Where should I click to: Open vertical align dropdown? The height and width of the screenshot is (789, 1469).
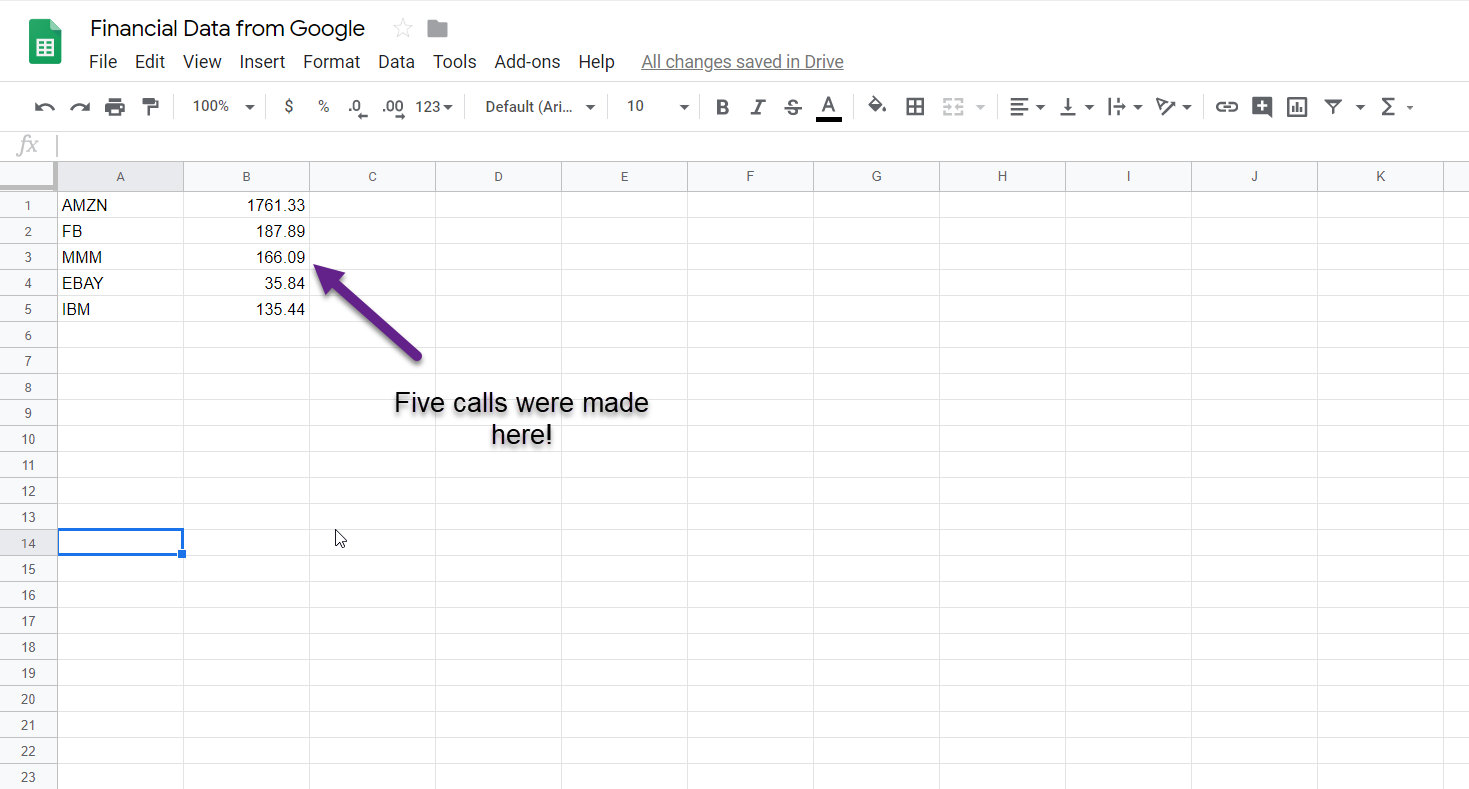tap(1076, 107)
